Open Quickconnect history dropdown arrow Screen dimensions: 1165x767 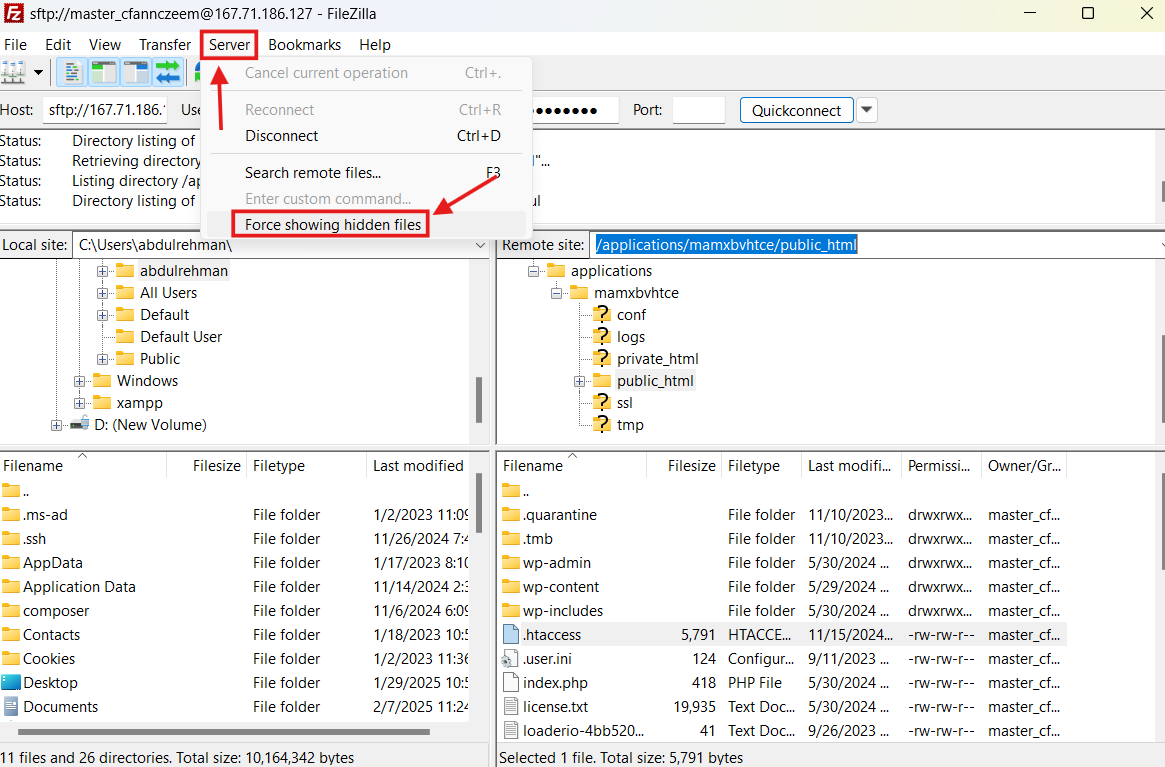866,110
